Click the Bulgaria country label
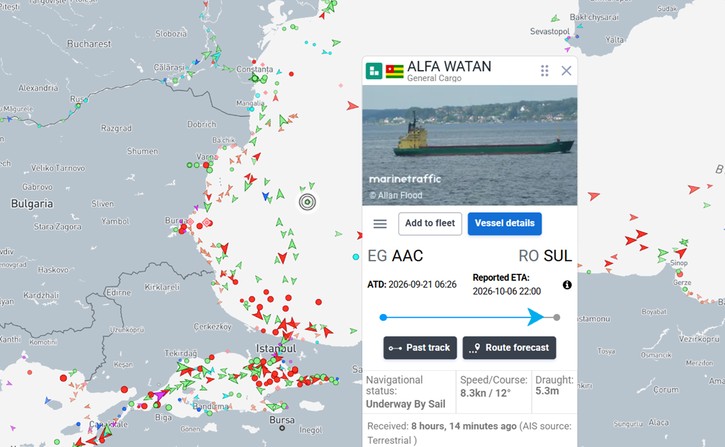 [32, 204]
